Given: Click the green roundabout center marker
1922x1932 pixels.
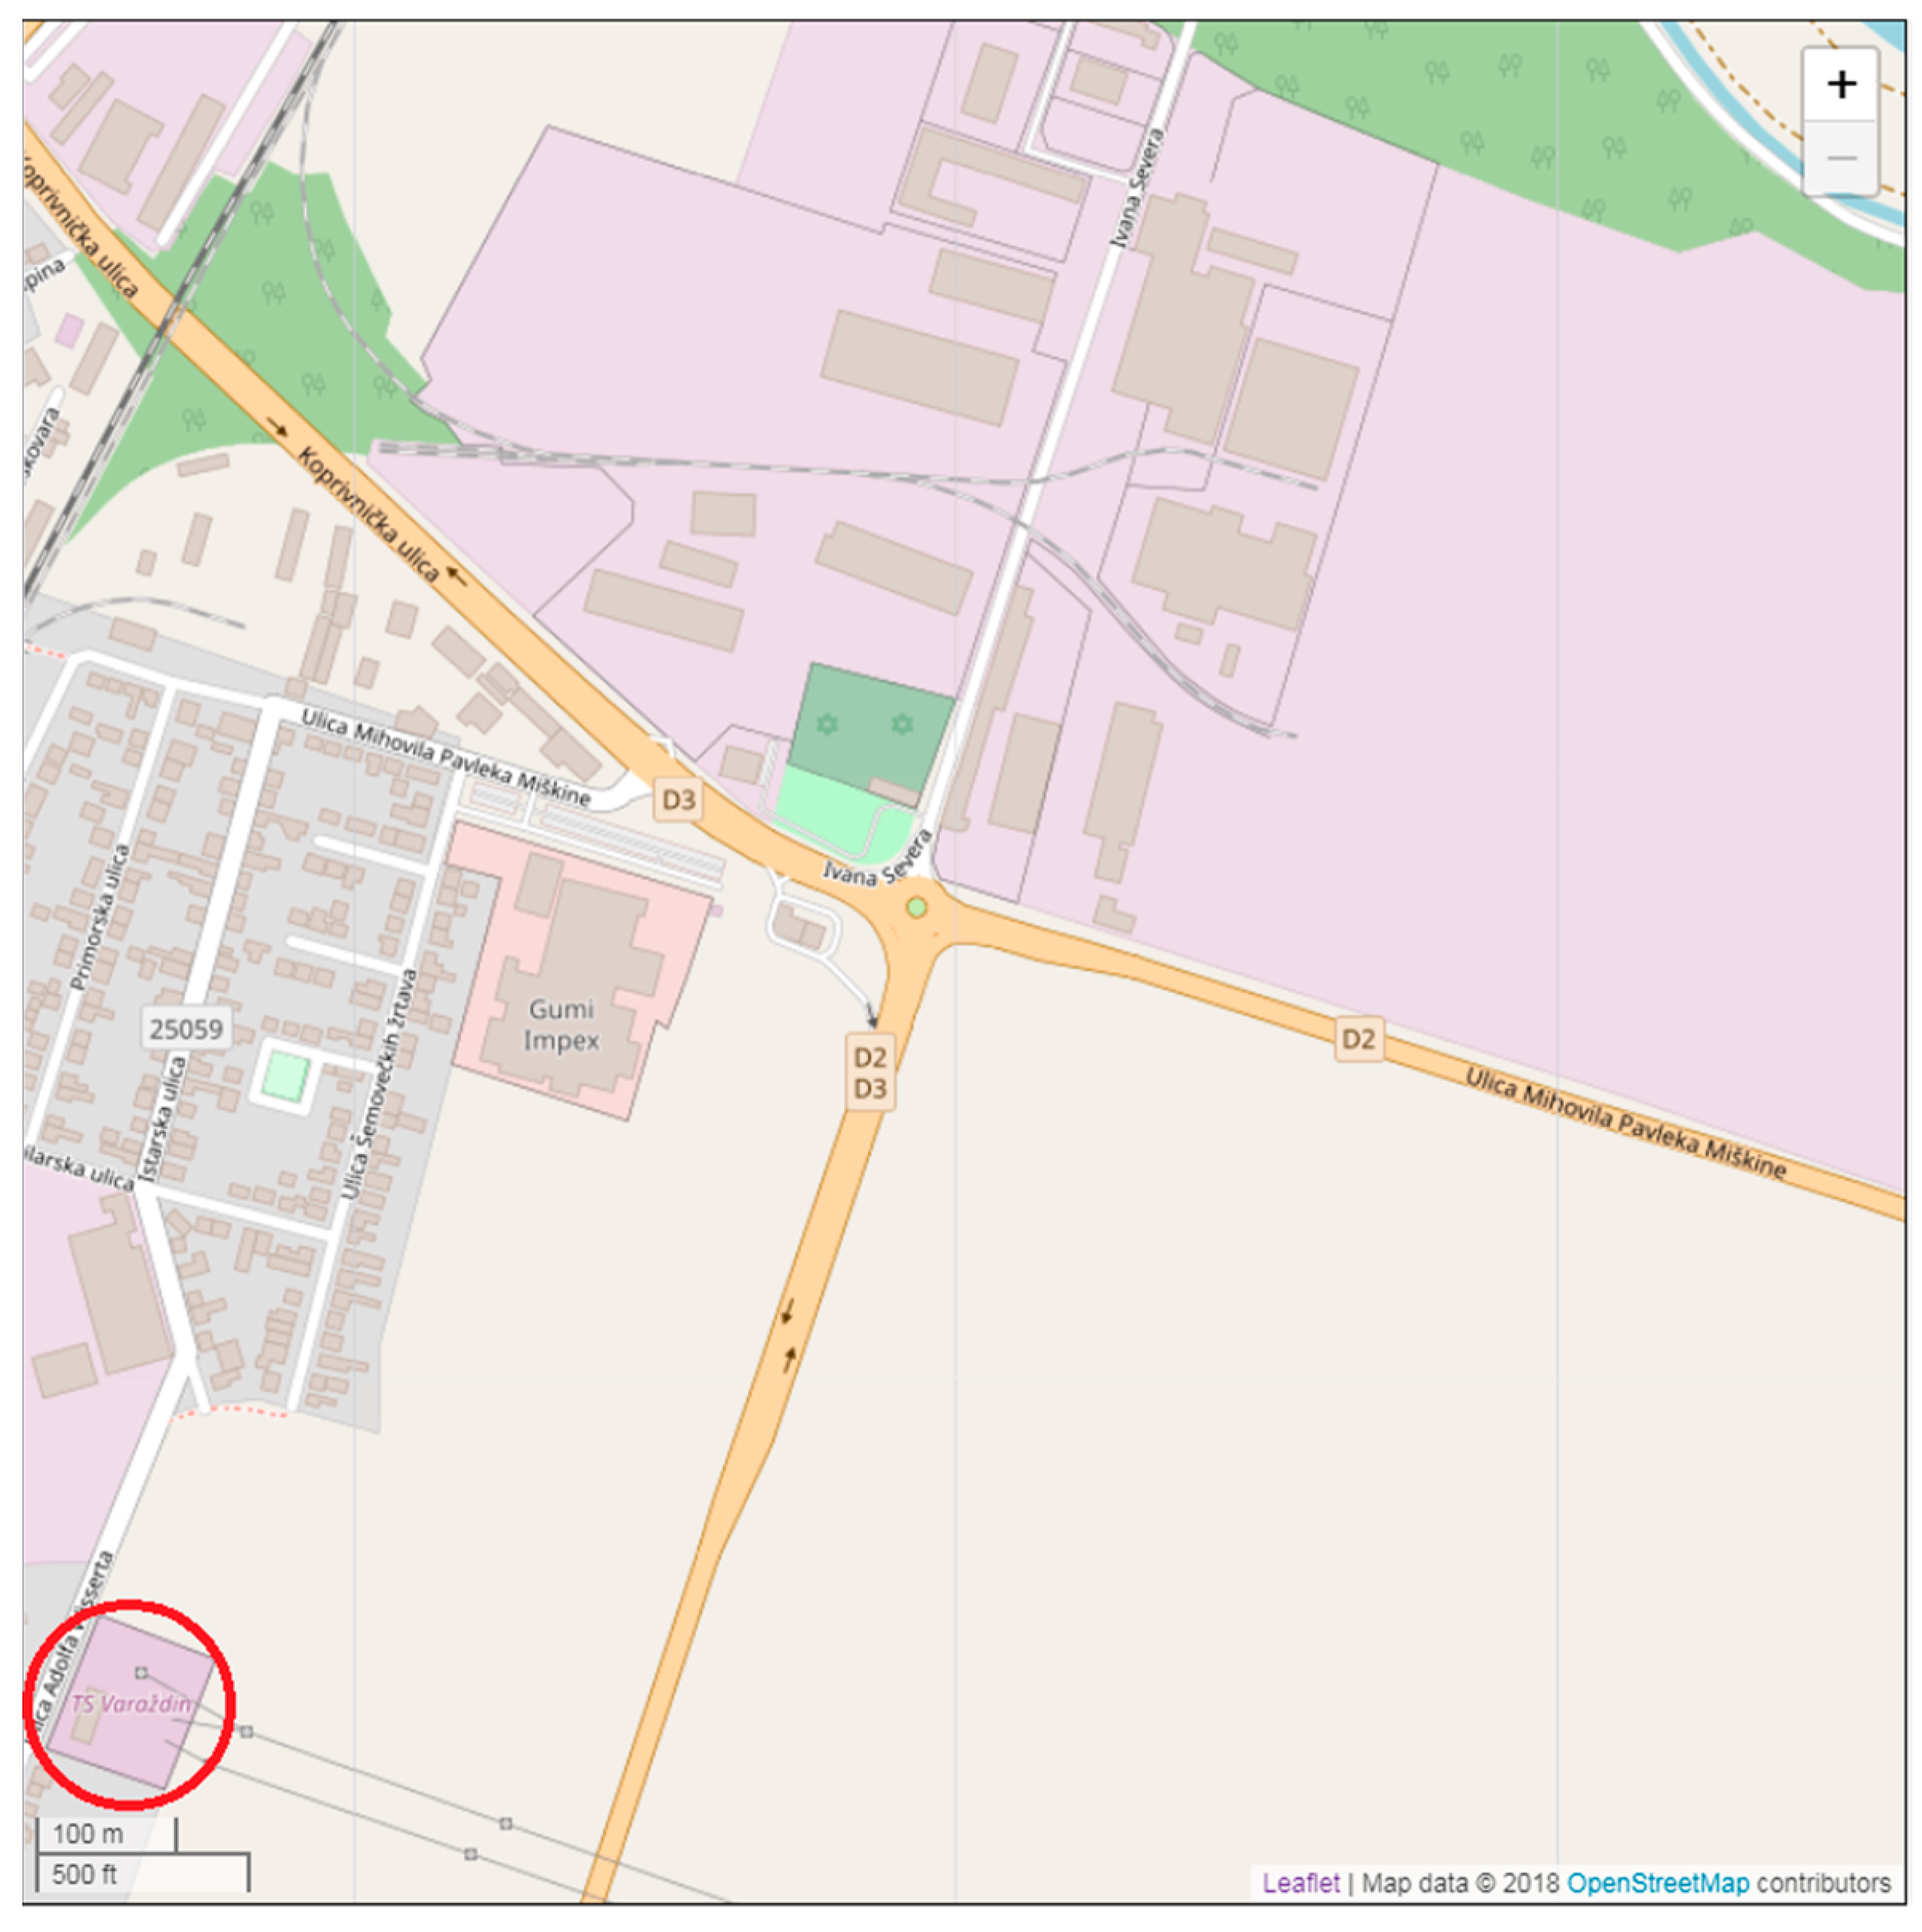Looking at the screenshot, I should pyautogui.click(x=916, y=908).
